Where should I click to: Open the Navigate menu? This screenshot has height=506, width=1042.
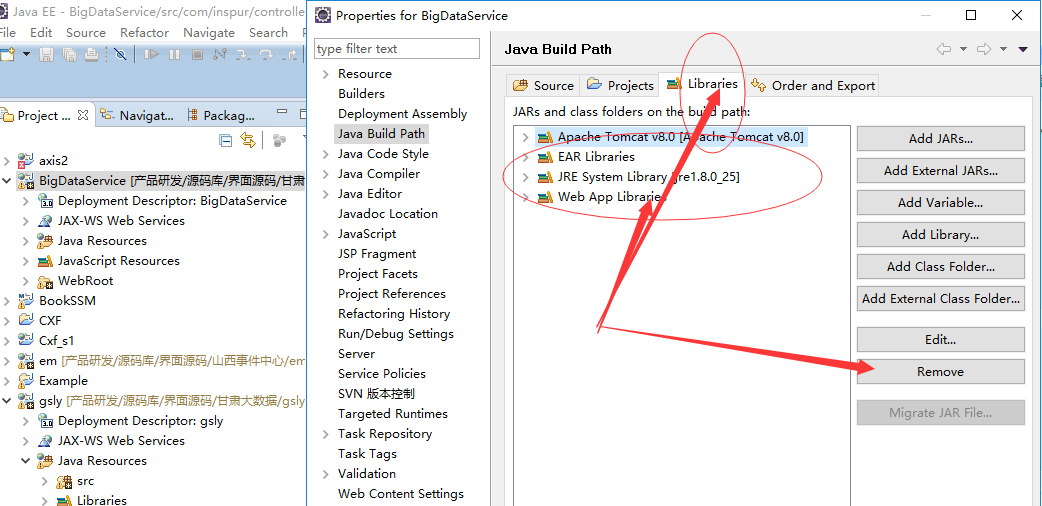coord(209,33)
